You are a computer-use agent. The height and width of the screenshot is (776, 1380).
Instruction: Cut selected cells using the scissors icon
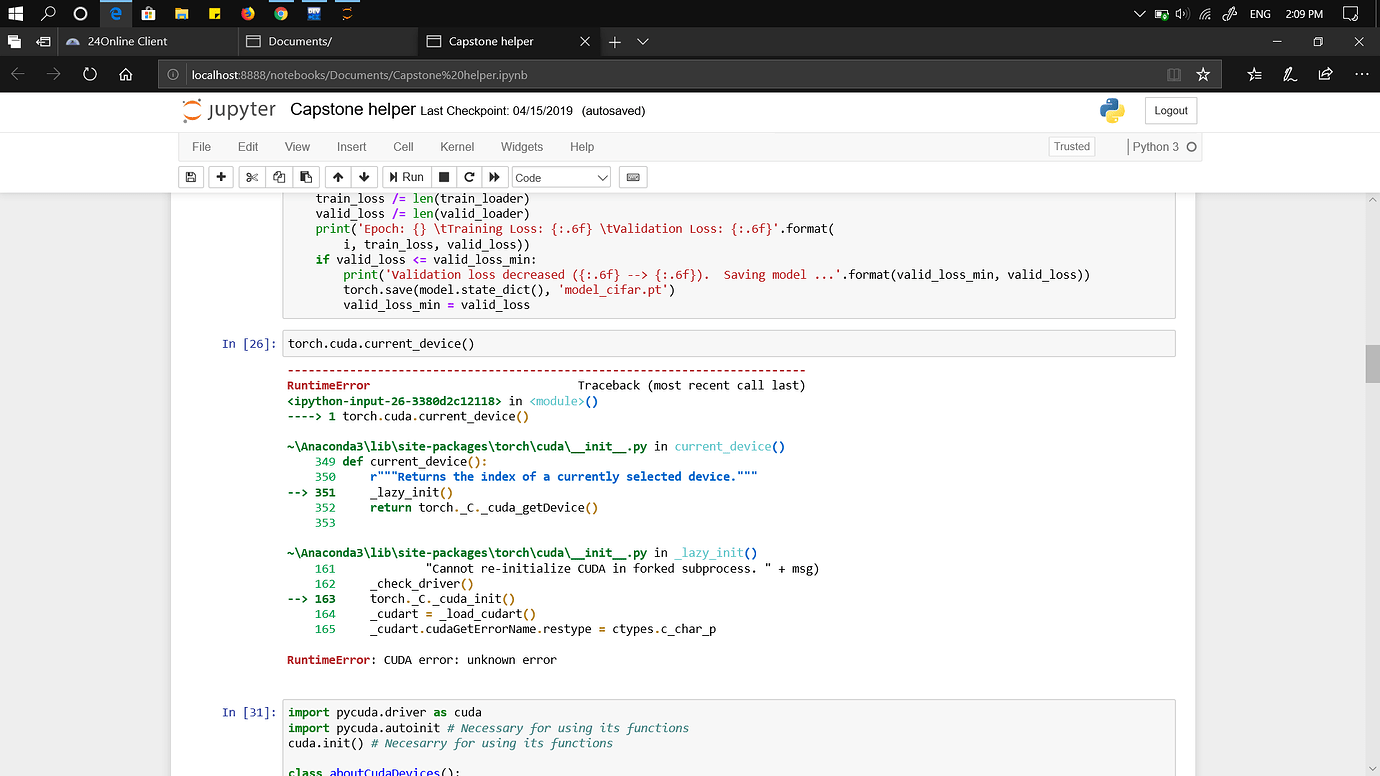(x=251, y=177)
